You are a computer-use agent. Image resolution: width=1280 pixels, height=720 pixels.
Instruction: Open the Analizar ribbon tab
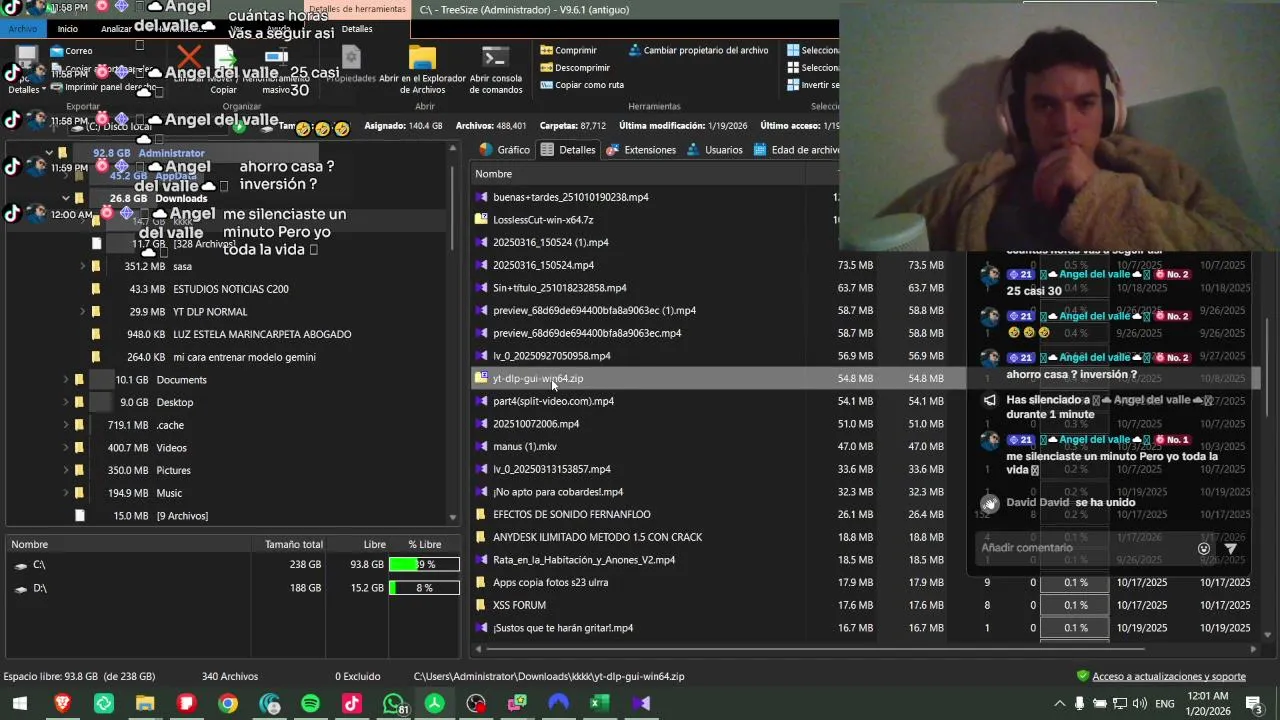coord(116,29)
